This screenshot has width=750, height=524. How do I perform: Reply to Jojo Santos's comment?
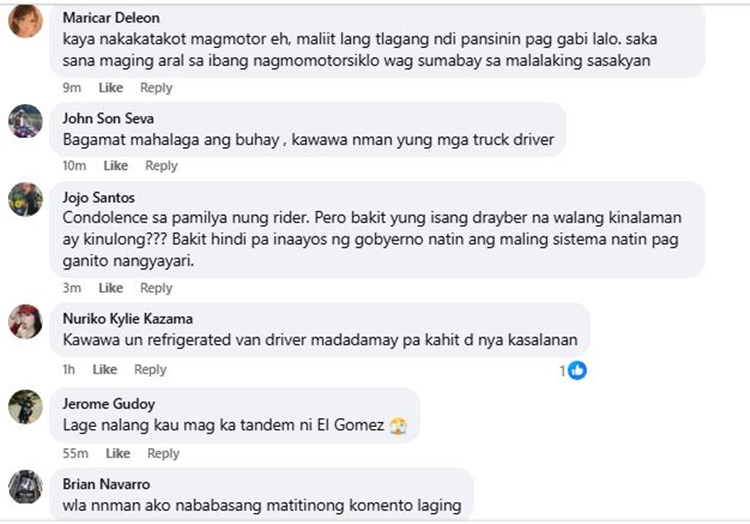click(156, 288)
